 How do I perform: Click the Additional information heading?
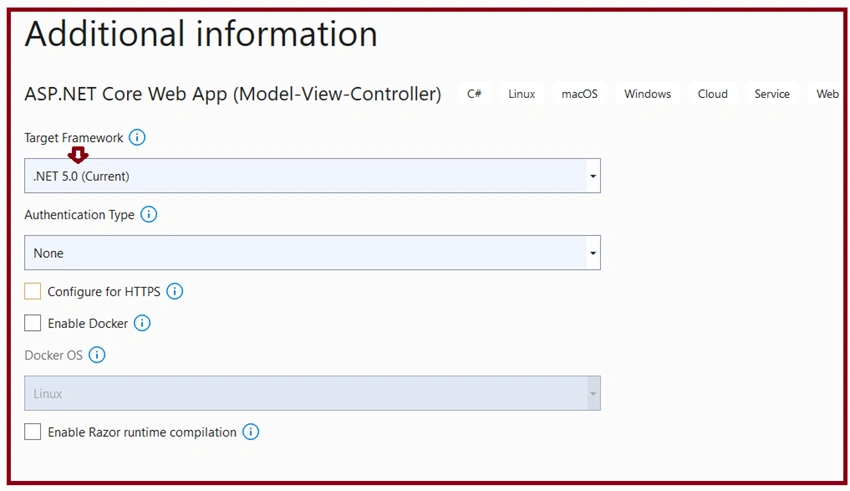click(201, 34)
